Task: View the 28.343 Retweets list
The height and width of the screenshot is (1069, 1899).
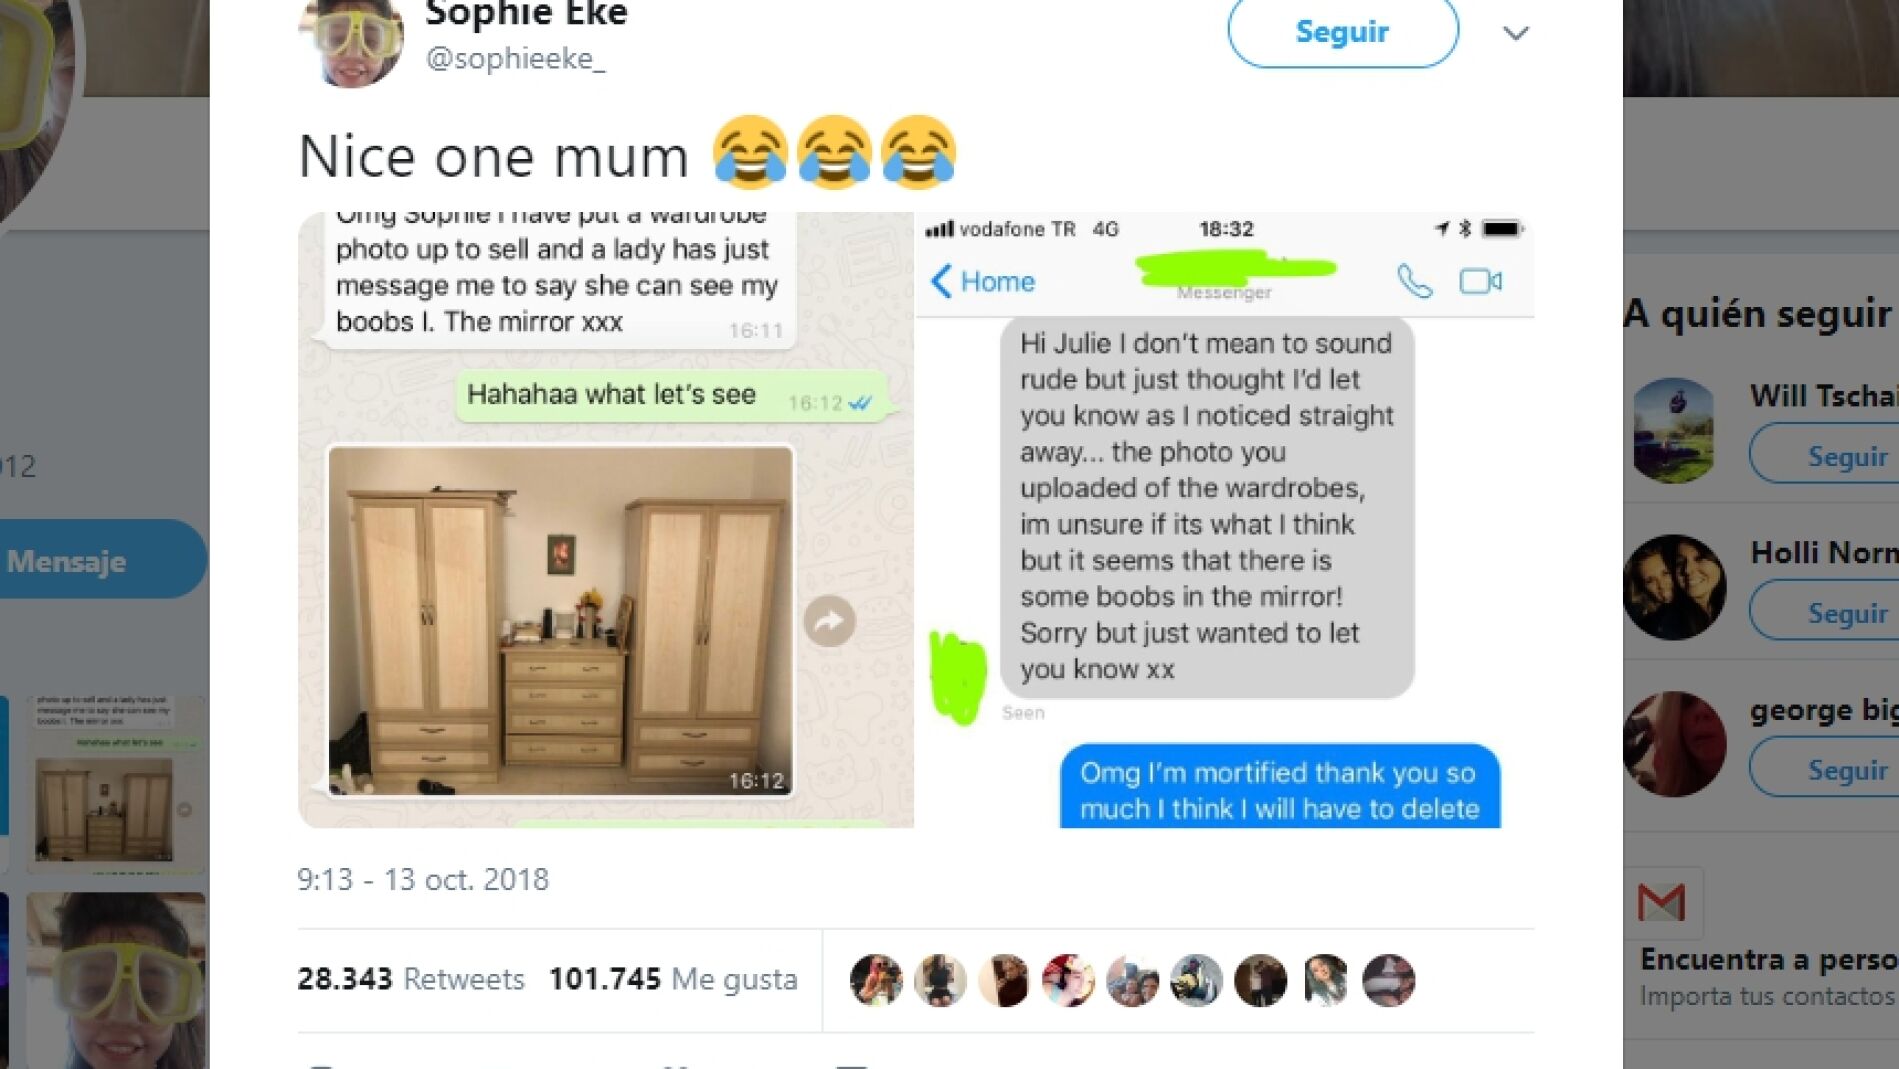Action: point(411,979)
